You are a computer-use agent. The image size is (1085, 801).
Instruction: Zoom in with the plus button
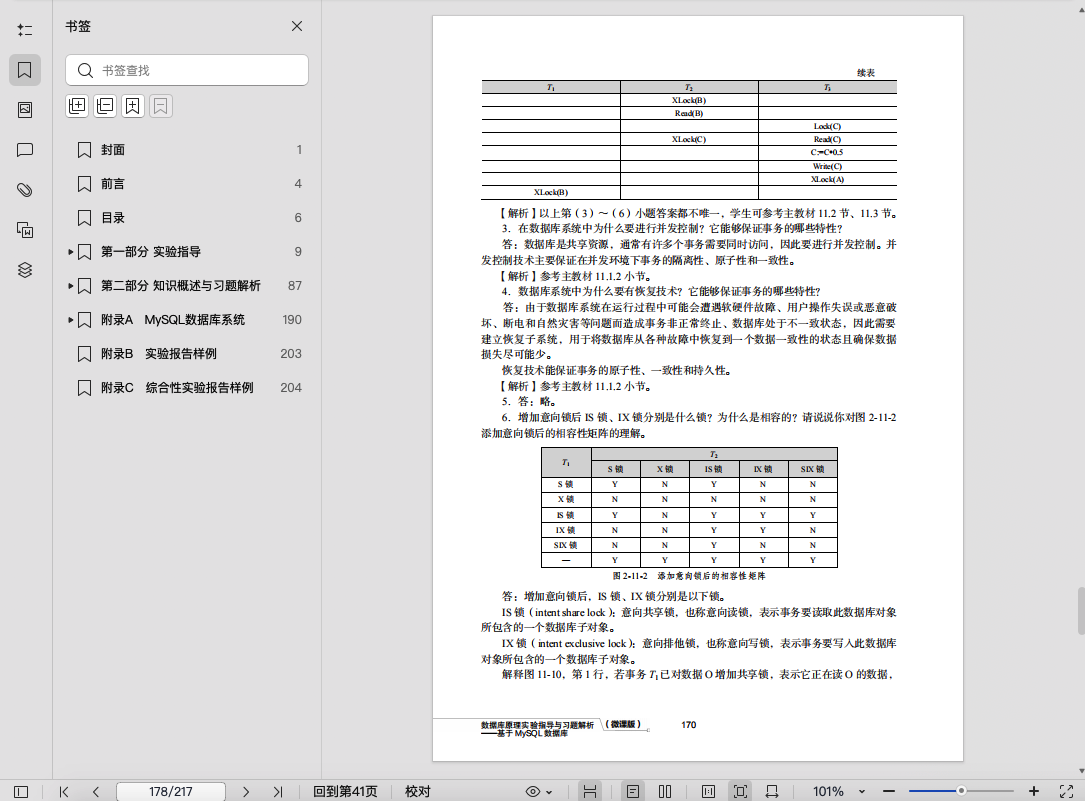click(x=1034, y=791)
